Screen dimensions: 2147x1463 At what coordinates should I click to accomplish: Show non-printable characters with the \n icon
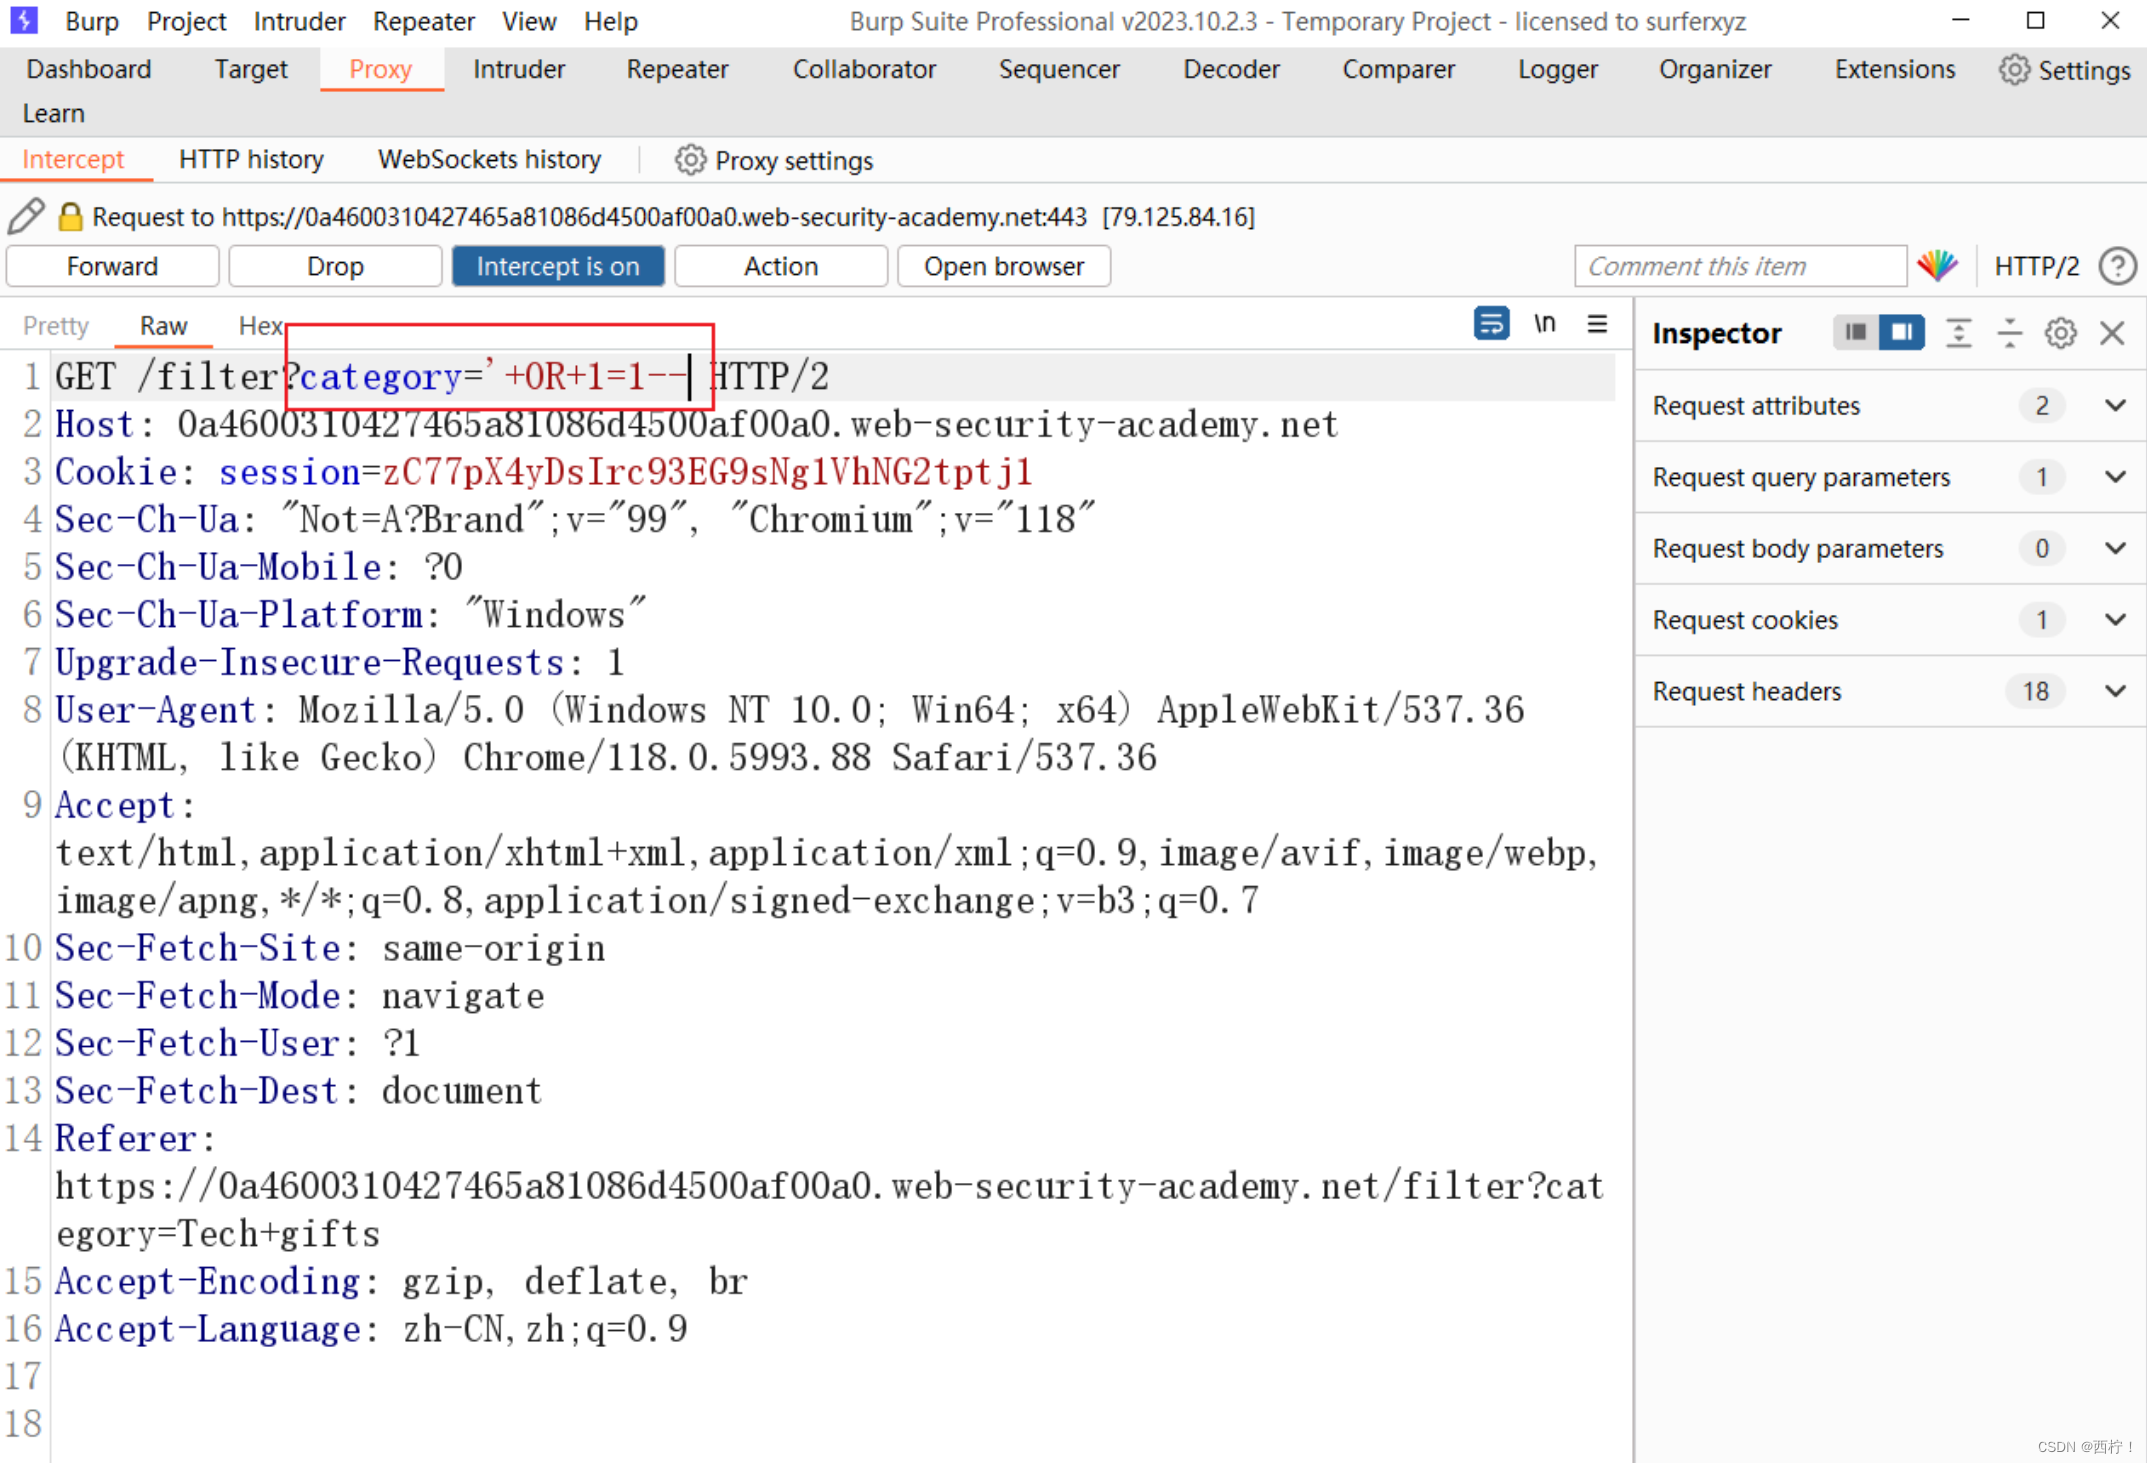click(1544, 324)
